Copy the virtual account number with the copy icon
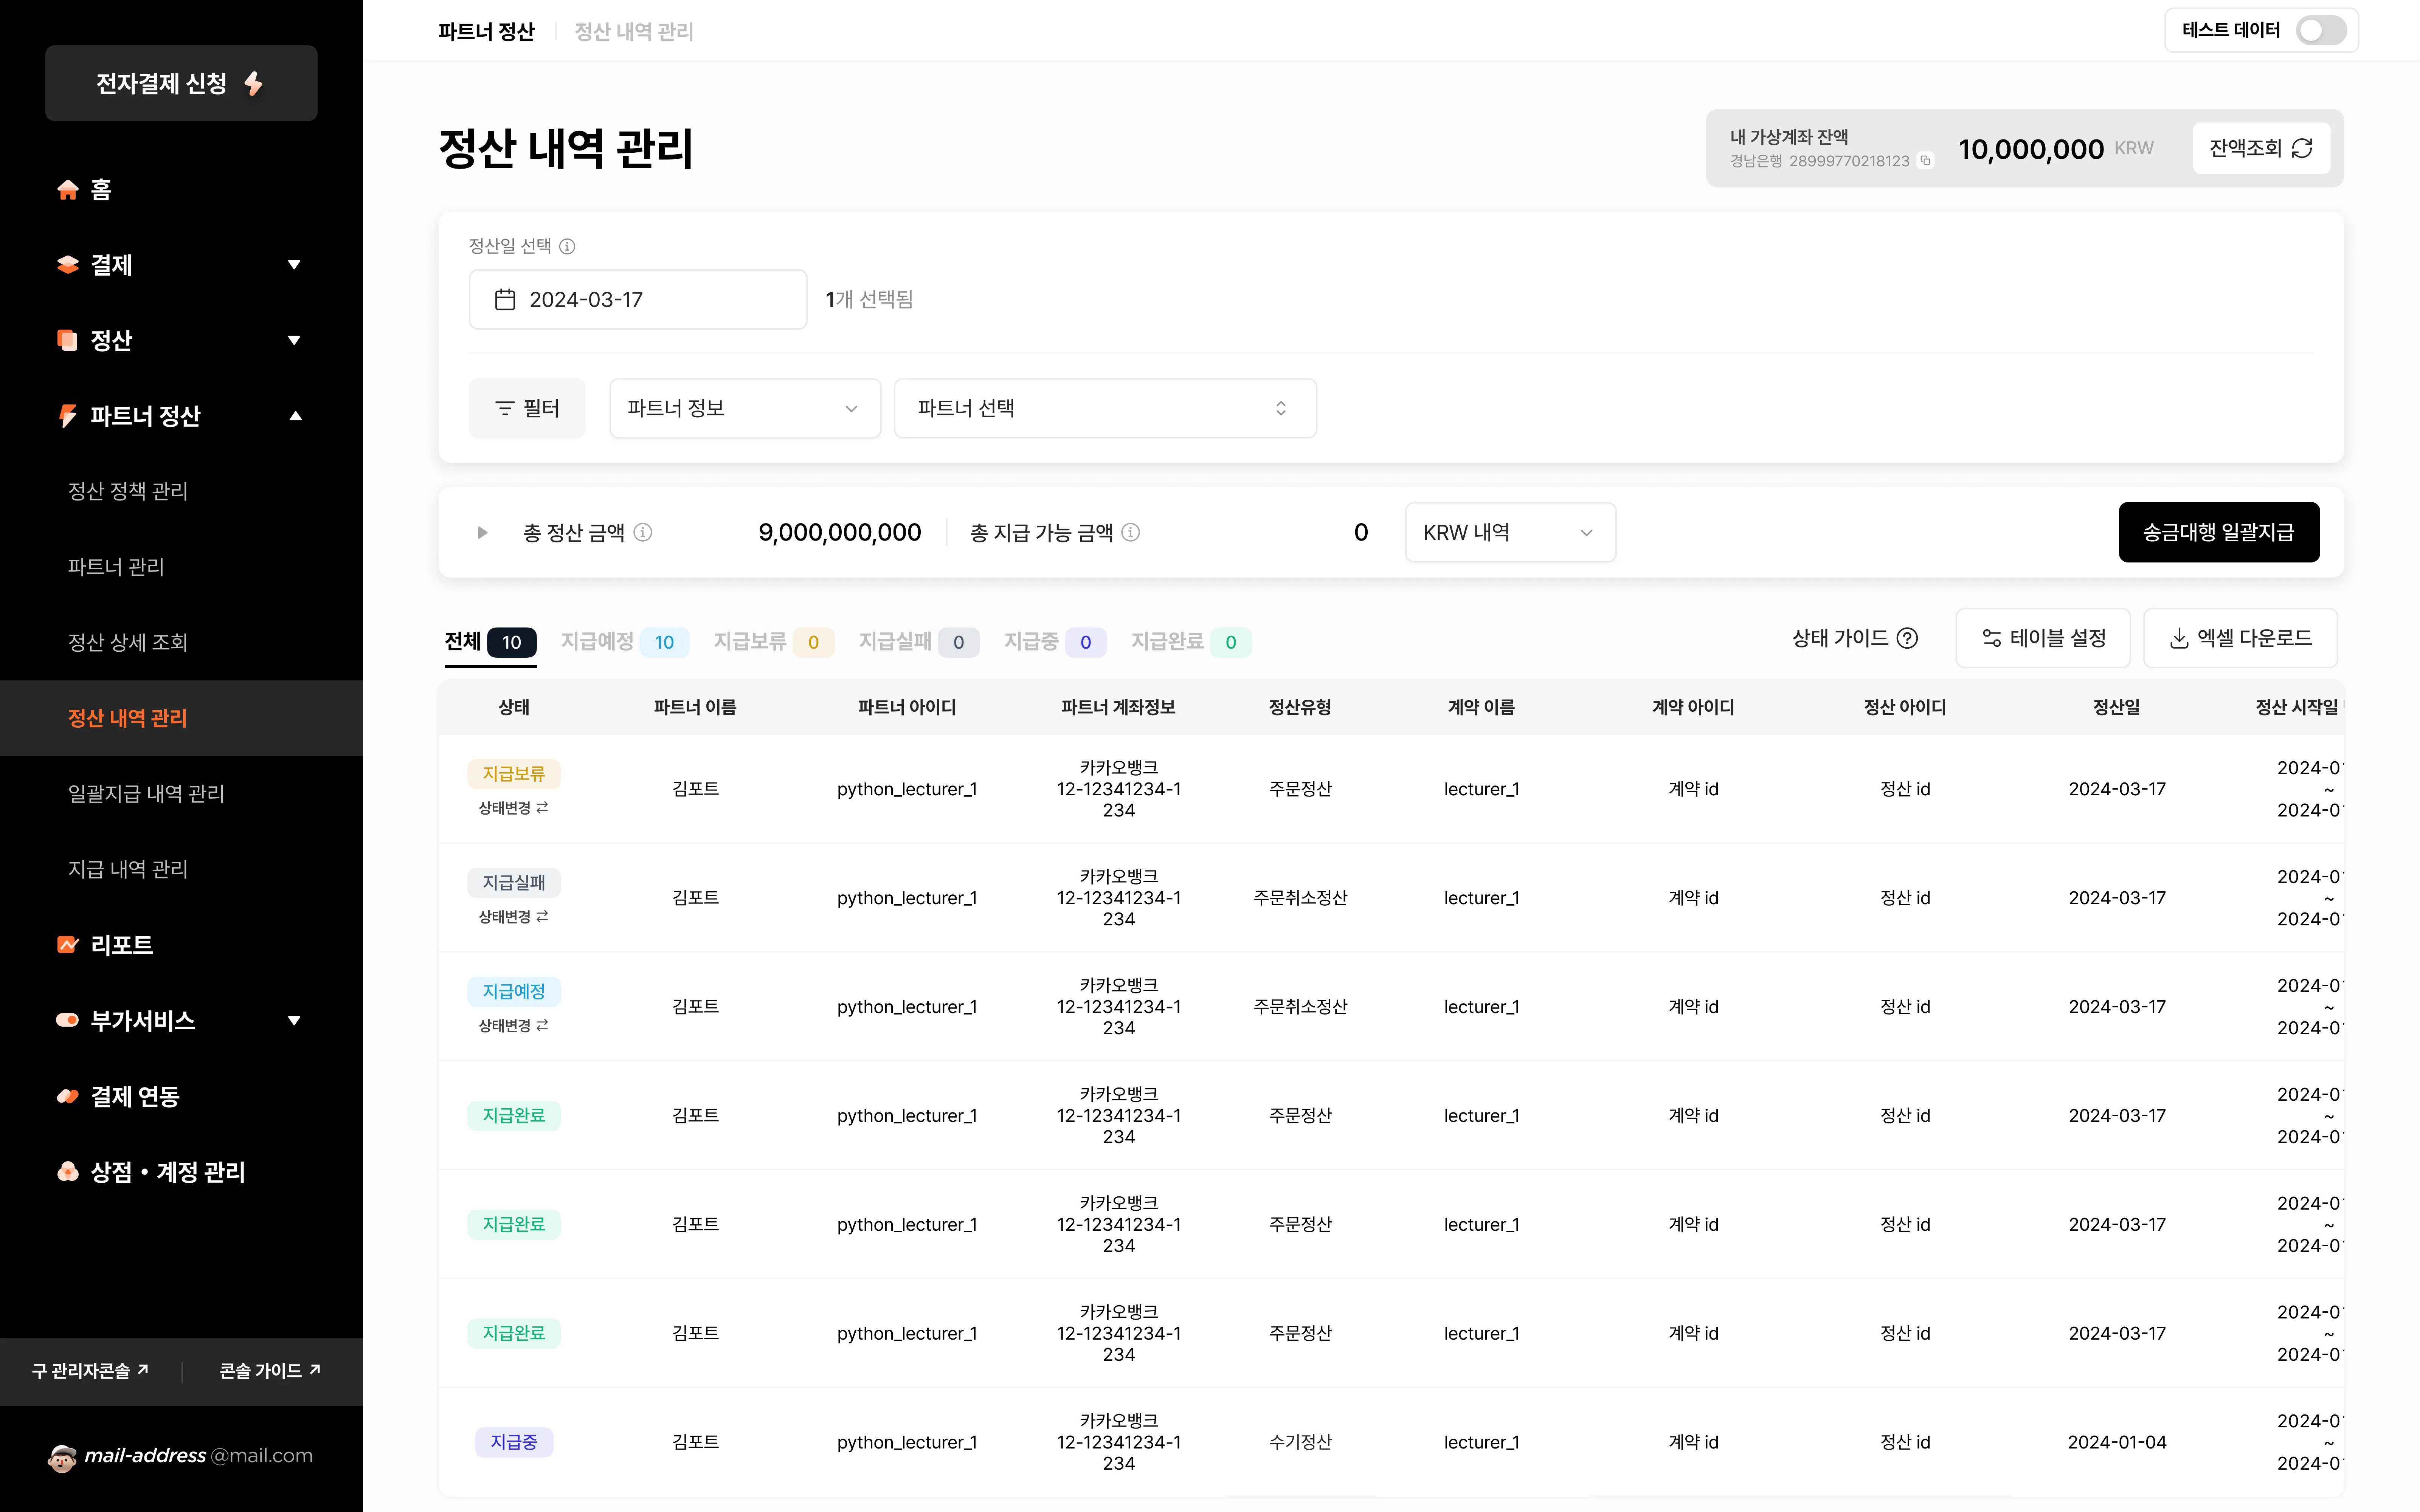This screenshot has width=2420, height=1512. coord(1927,160)
